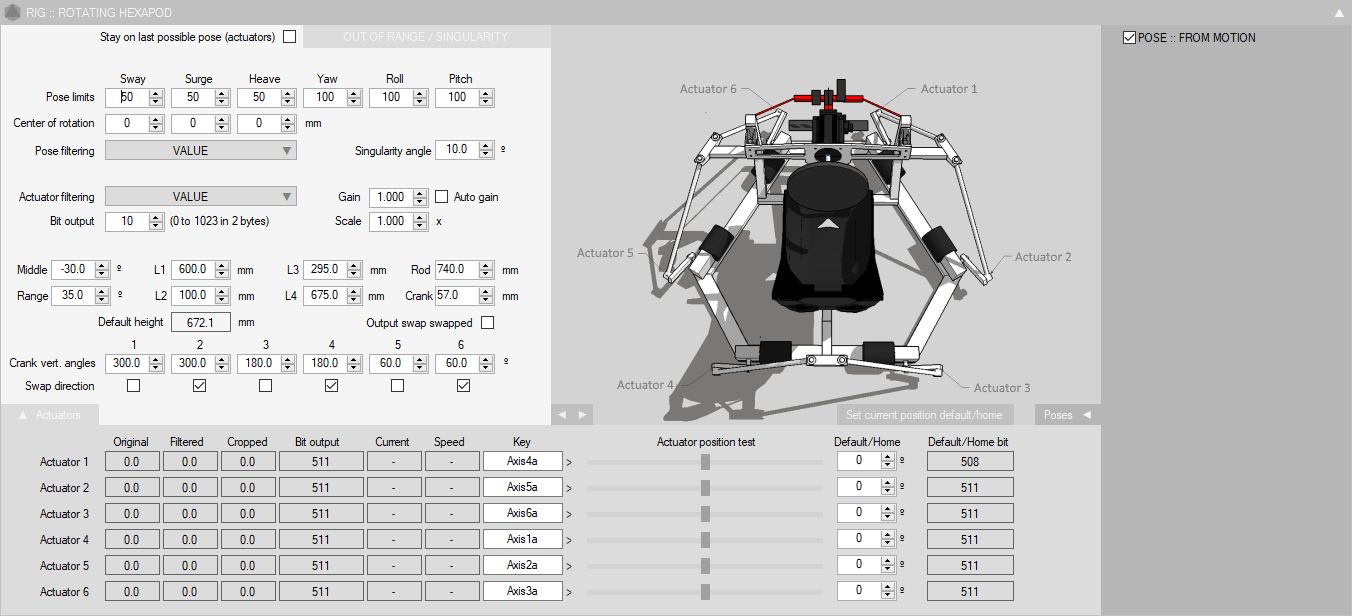Click Set current position default/home button
This screenshot has height=616, width=1352.
pos(925,414)
